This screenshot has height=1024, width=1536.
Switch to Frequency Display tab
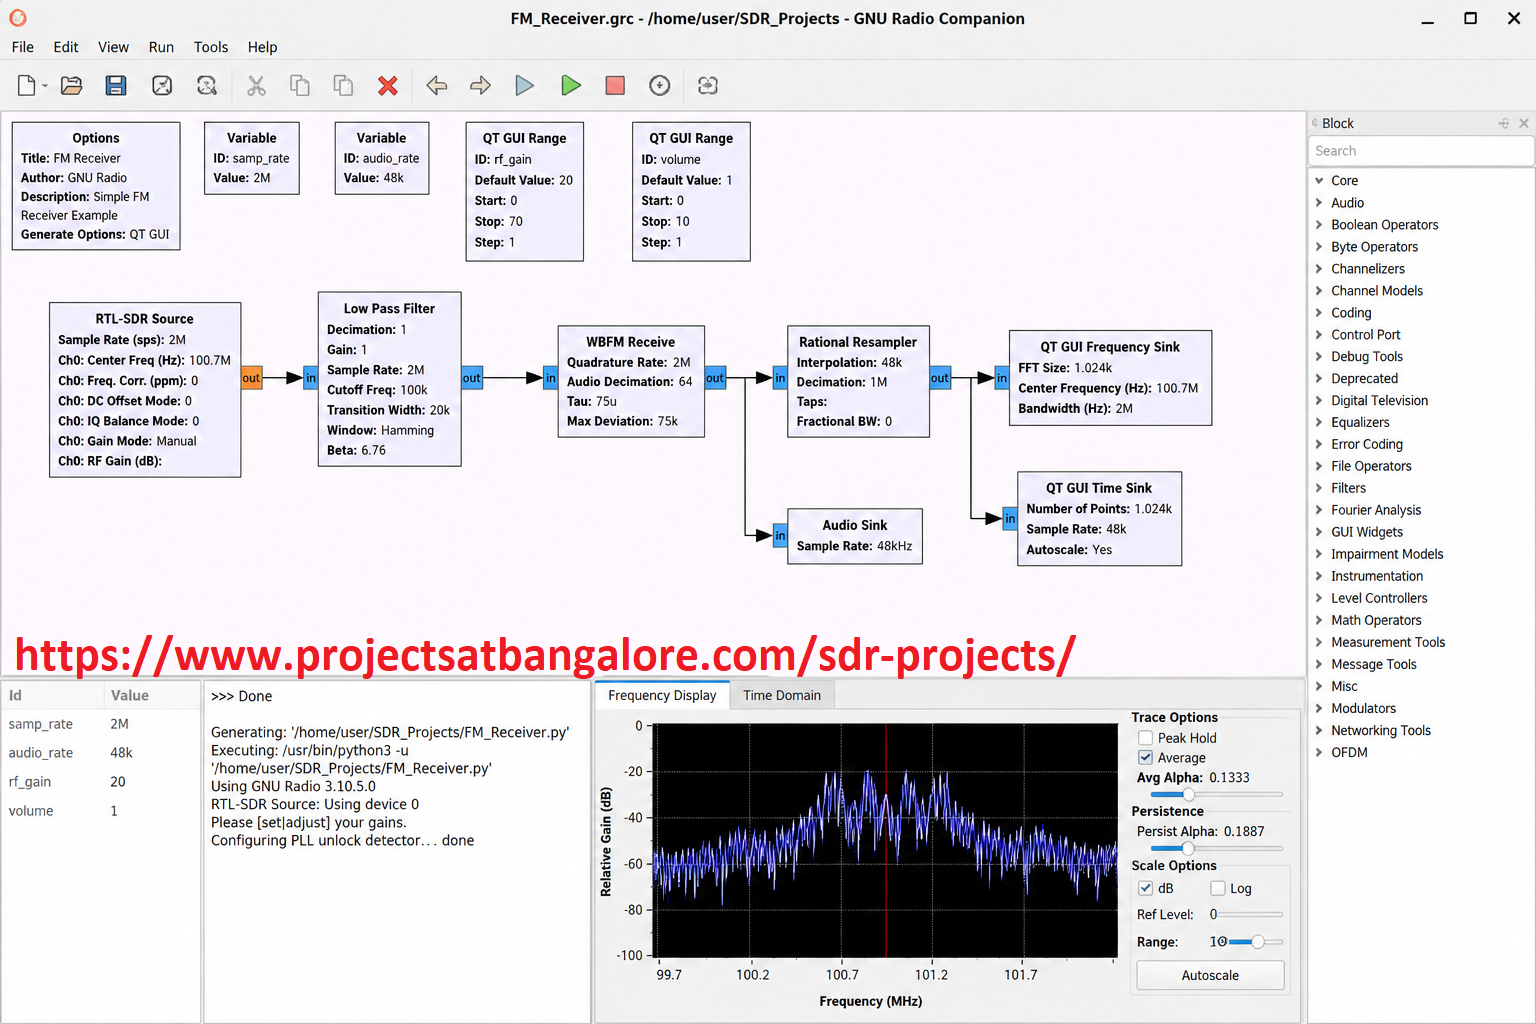tap(662, 695)
